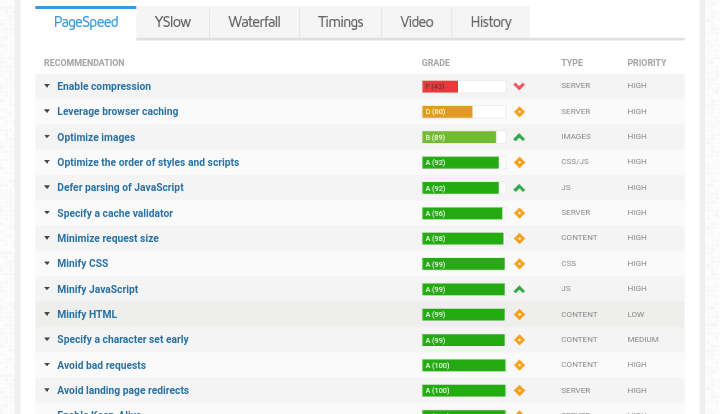Click the Priority column header

[647, 63]
